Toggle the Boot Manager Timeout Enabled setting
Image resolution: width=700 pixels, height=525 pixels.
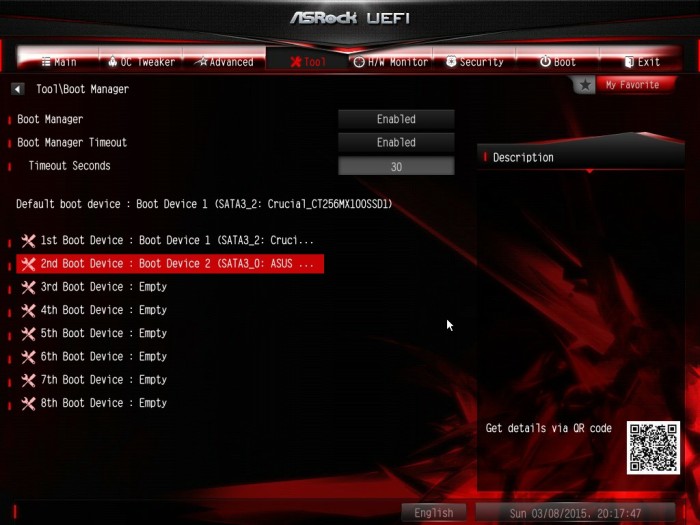(x=396, y=142)
